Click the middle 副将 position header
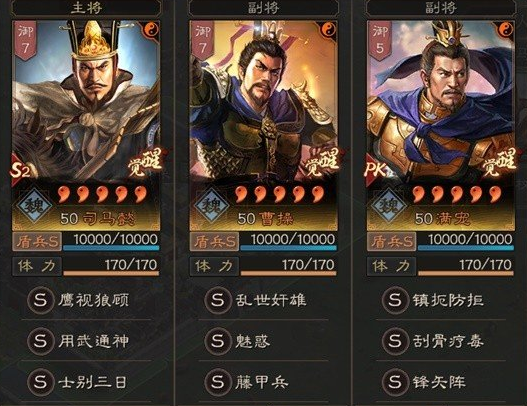Screen dimensions: 527x406 point(263,8)
